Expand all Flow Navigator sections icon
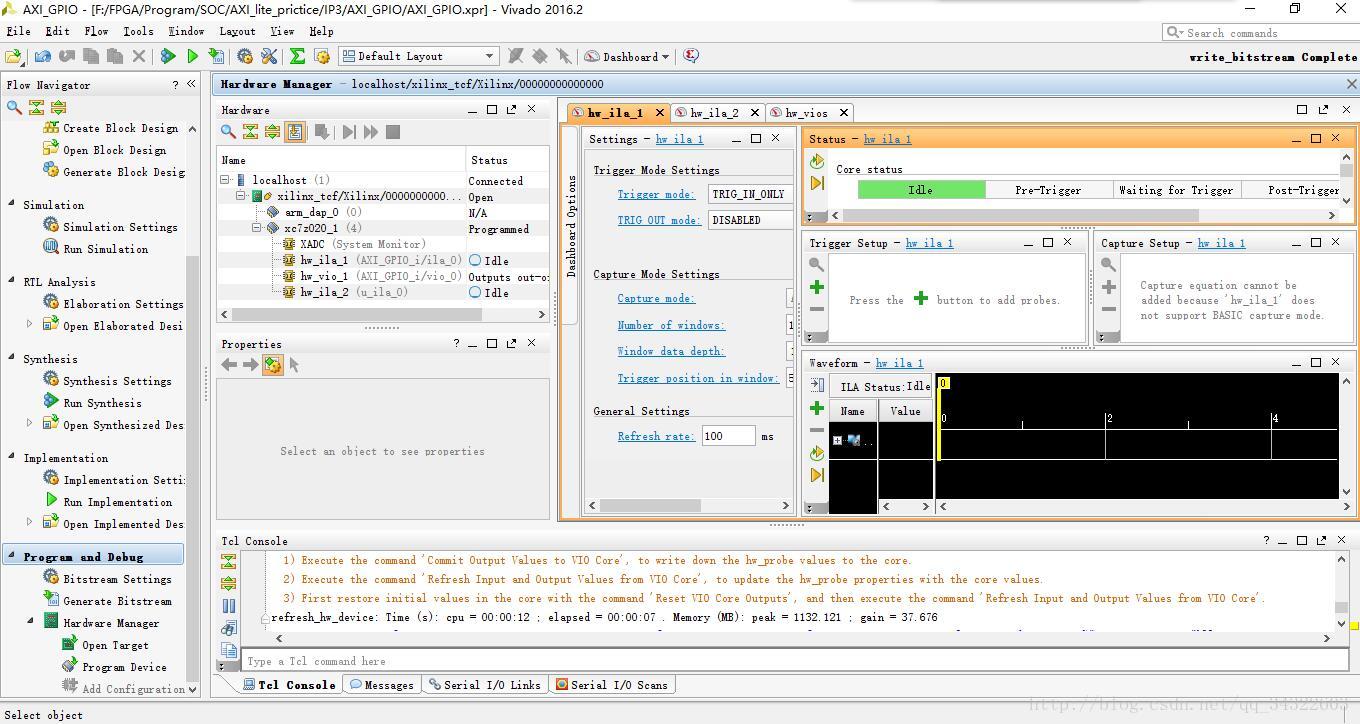This screenshot has height=724, width=1360. (x=58, y=107)
